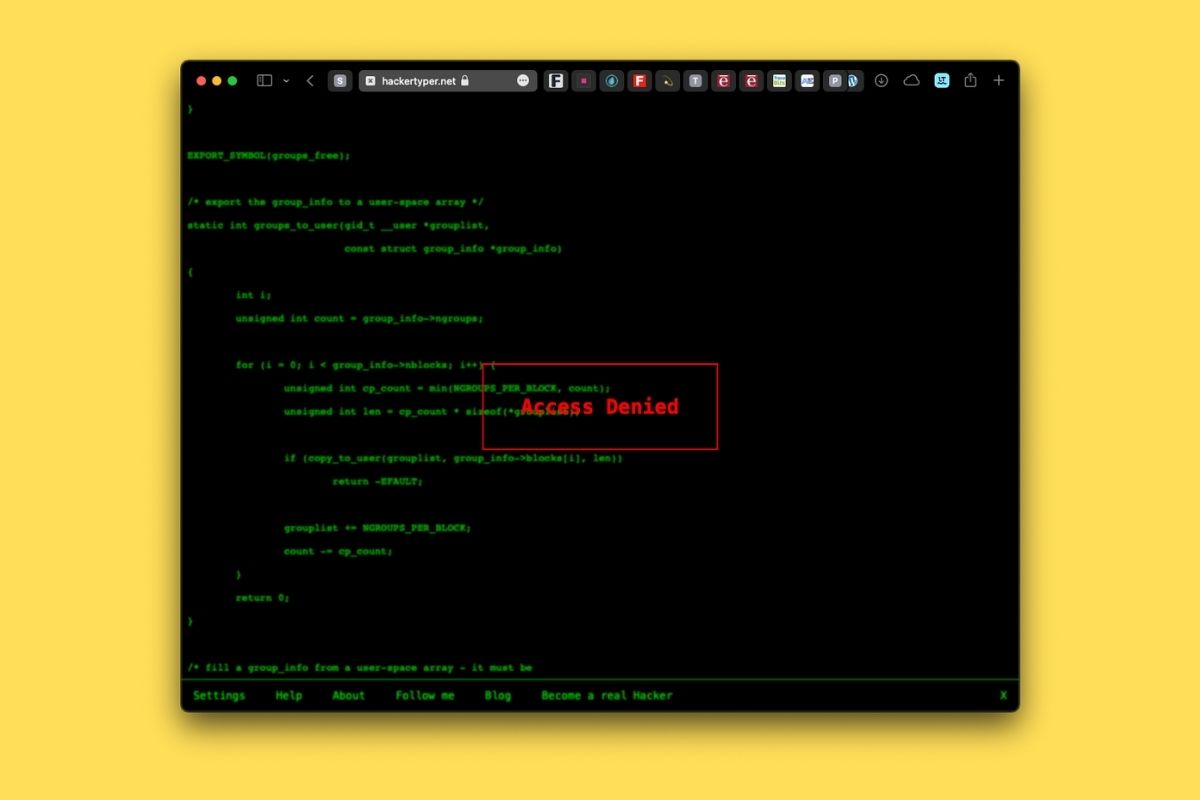Open the page options ellipsis in address bar
This screenshot has height=800, width=1200.
(x=523, y=81)
